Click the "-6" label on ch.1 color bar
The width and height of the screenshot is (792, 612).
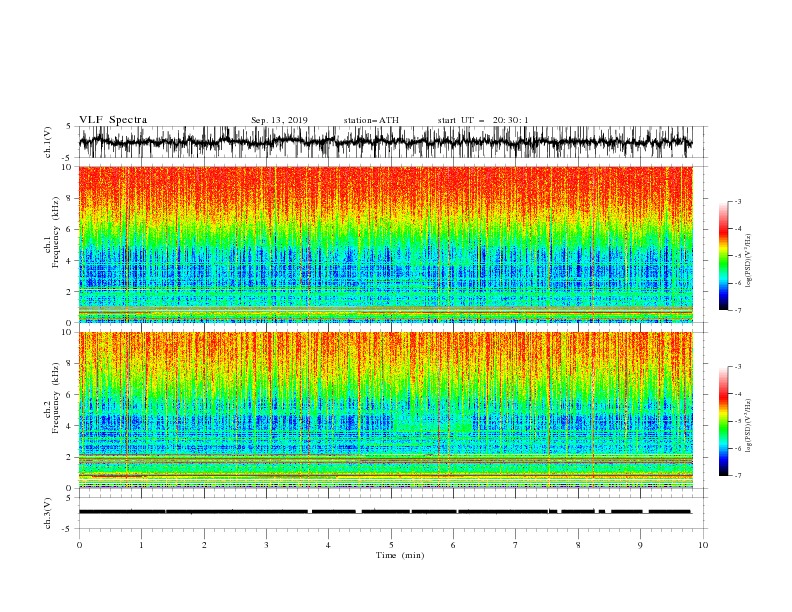pyautogui.click(x=738, y=283)
